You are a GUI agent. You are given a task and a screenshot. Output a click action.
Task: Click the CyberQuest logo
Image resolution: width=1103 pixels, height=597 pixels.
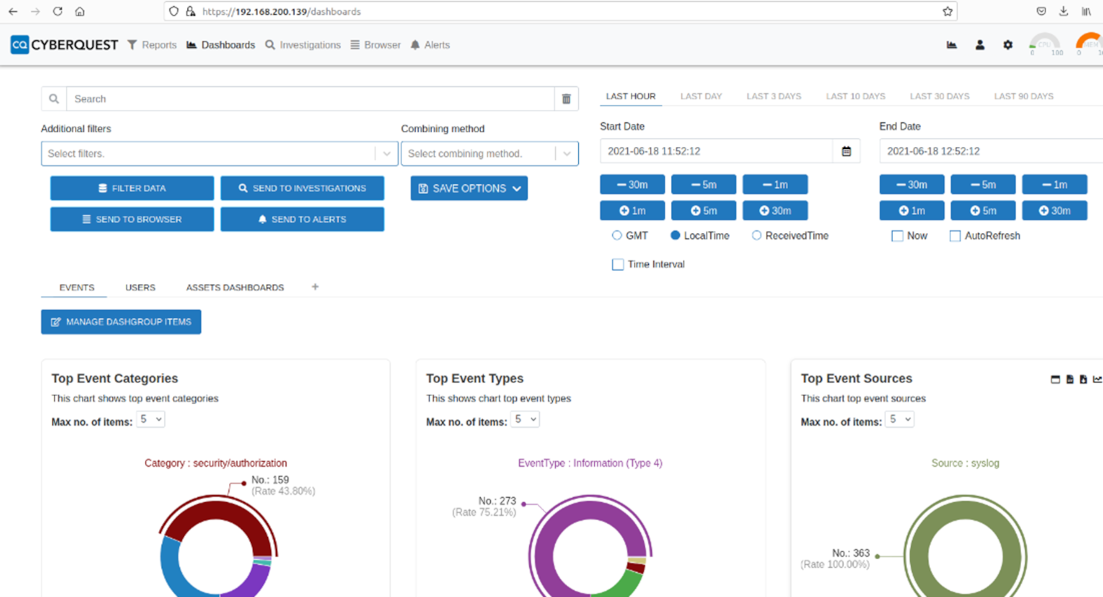tap(64, 45)
